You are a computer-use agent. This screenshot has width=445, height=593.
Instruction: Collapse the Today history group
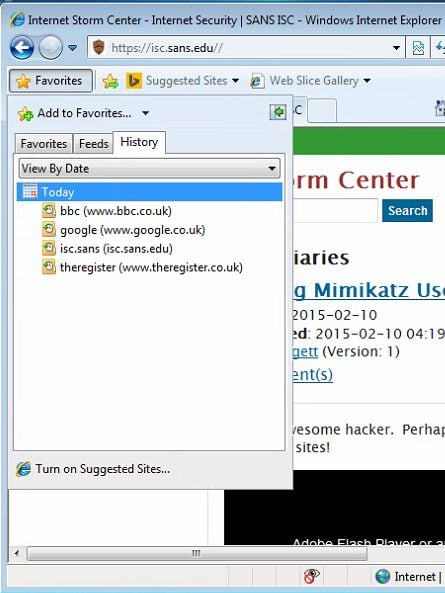(x=149, y=192)
